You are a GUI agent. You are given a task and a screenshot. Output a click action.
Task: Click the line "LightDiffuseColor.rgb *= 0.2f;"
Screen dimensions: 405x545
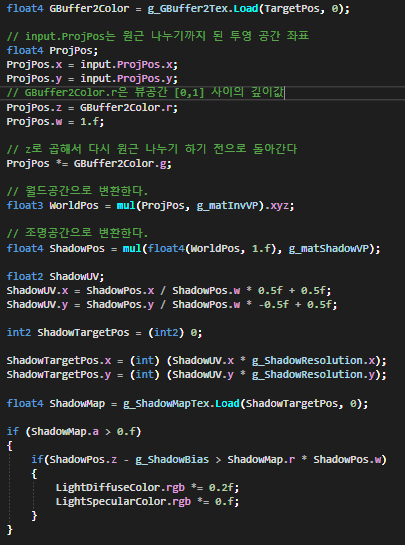(x=147, y=488)
